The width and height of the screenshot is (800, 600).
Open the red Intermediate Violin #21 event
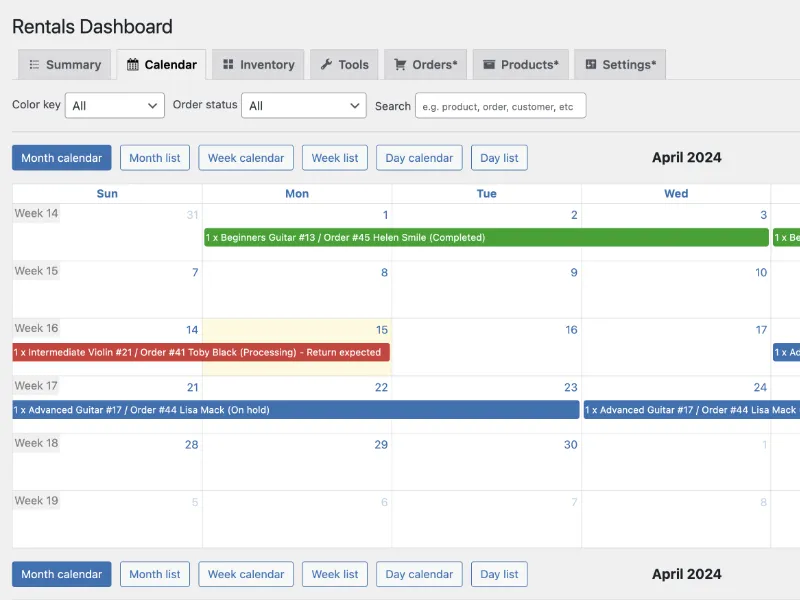pos(201,352)
